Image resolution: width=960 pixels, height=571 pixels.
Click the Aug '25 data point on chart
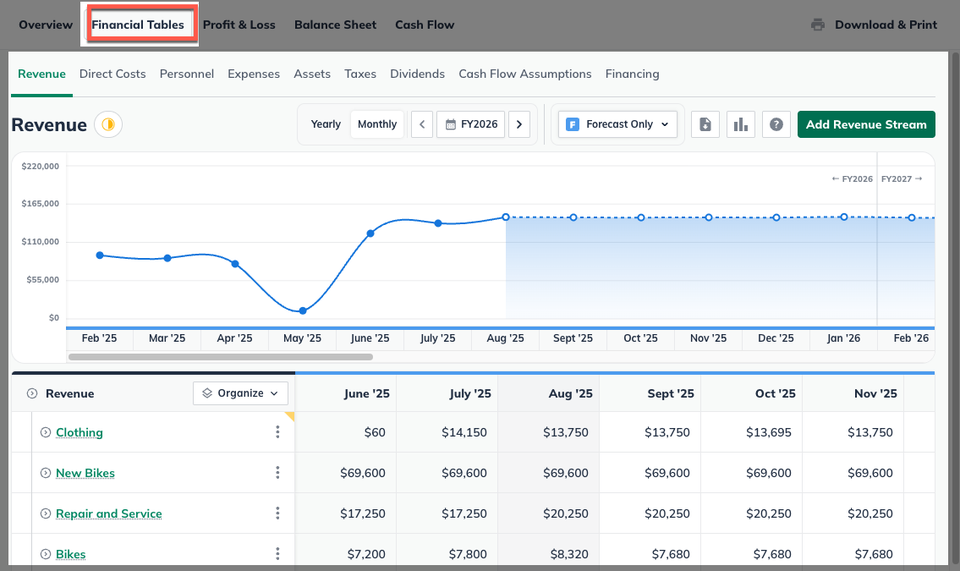point(506,217)
